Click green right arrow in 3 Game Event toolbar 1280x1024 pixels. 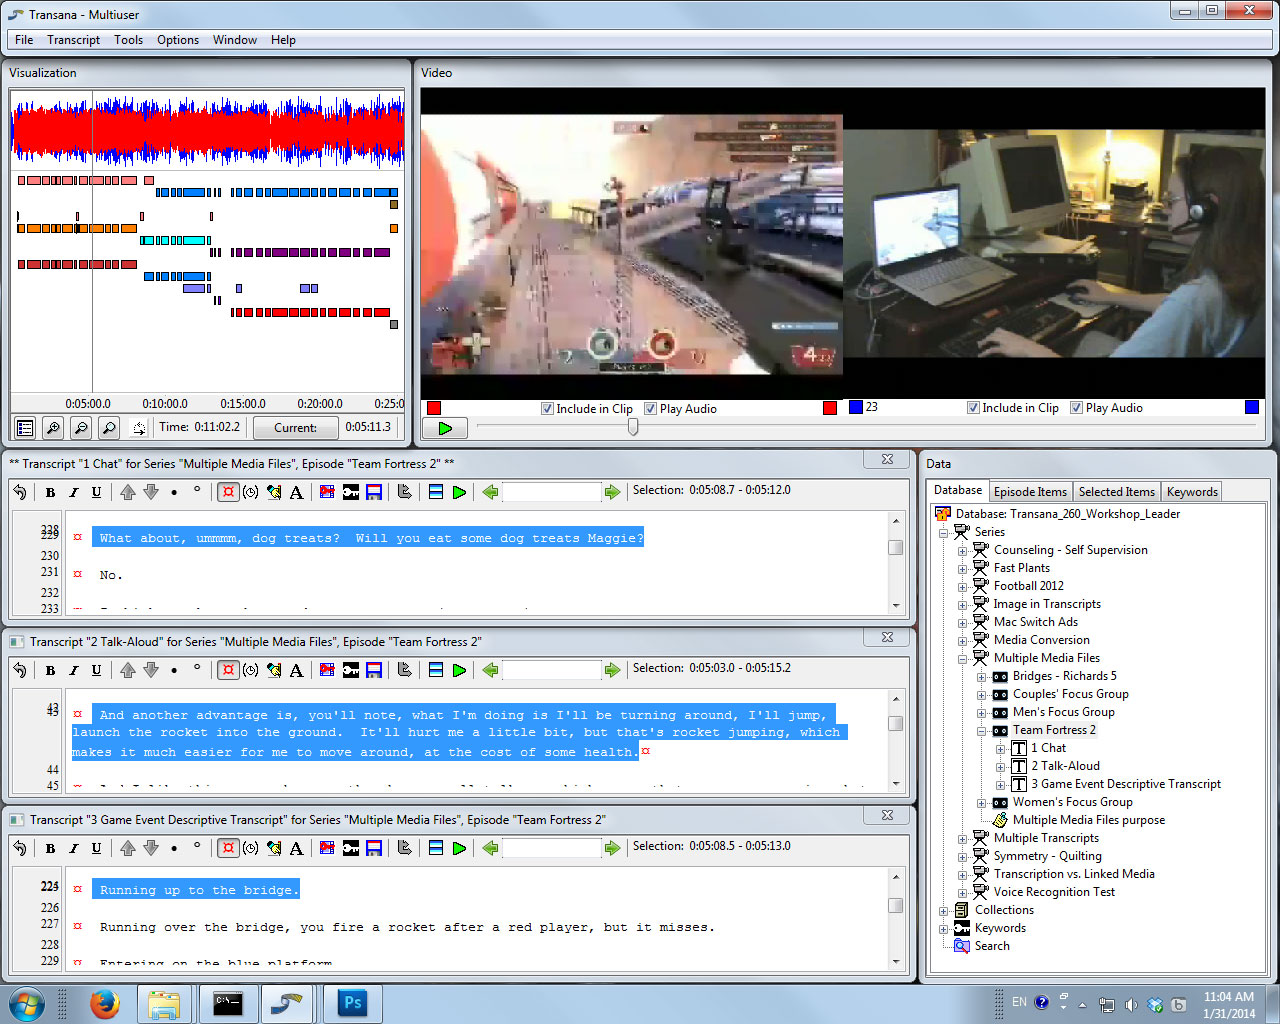(612, 848)
